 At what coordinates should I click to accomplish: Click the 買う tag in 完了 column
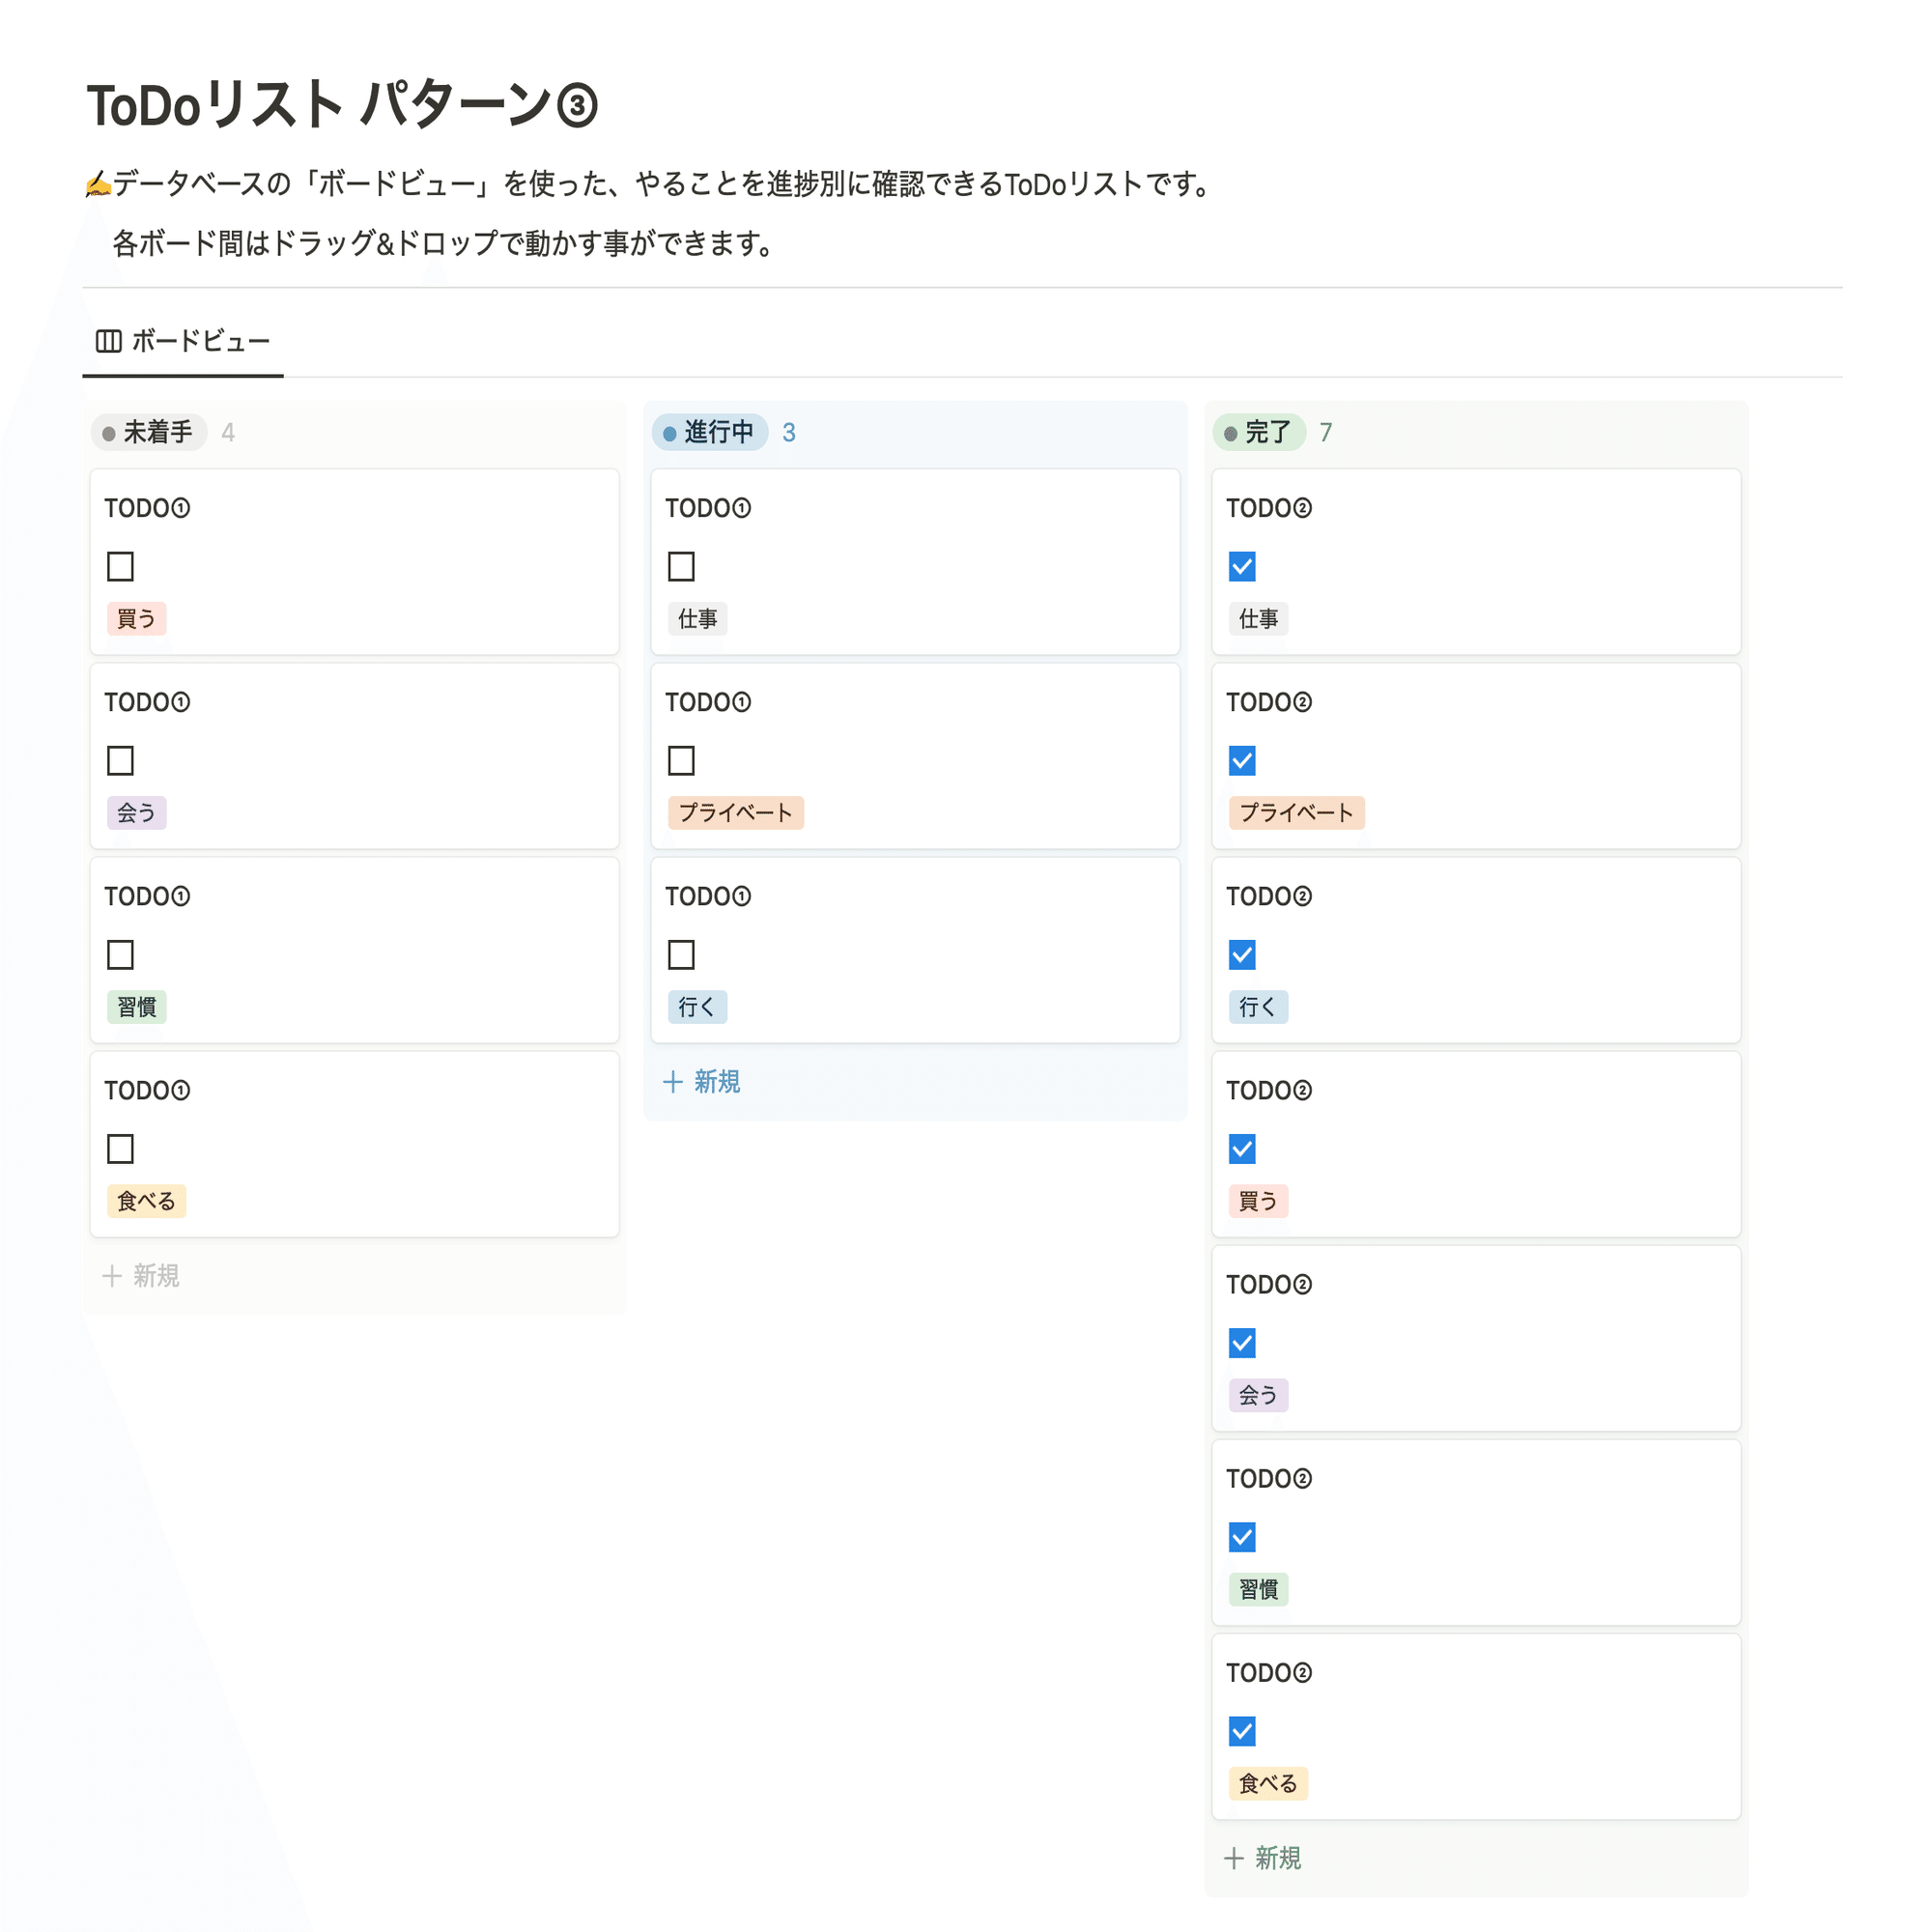click(x=1258, y=1200)
